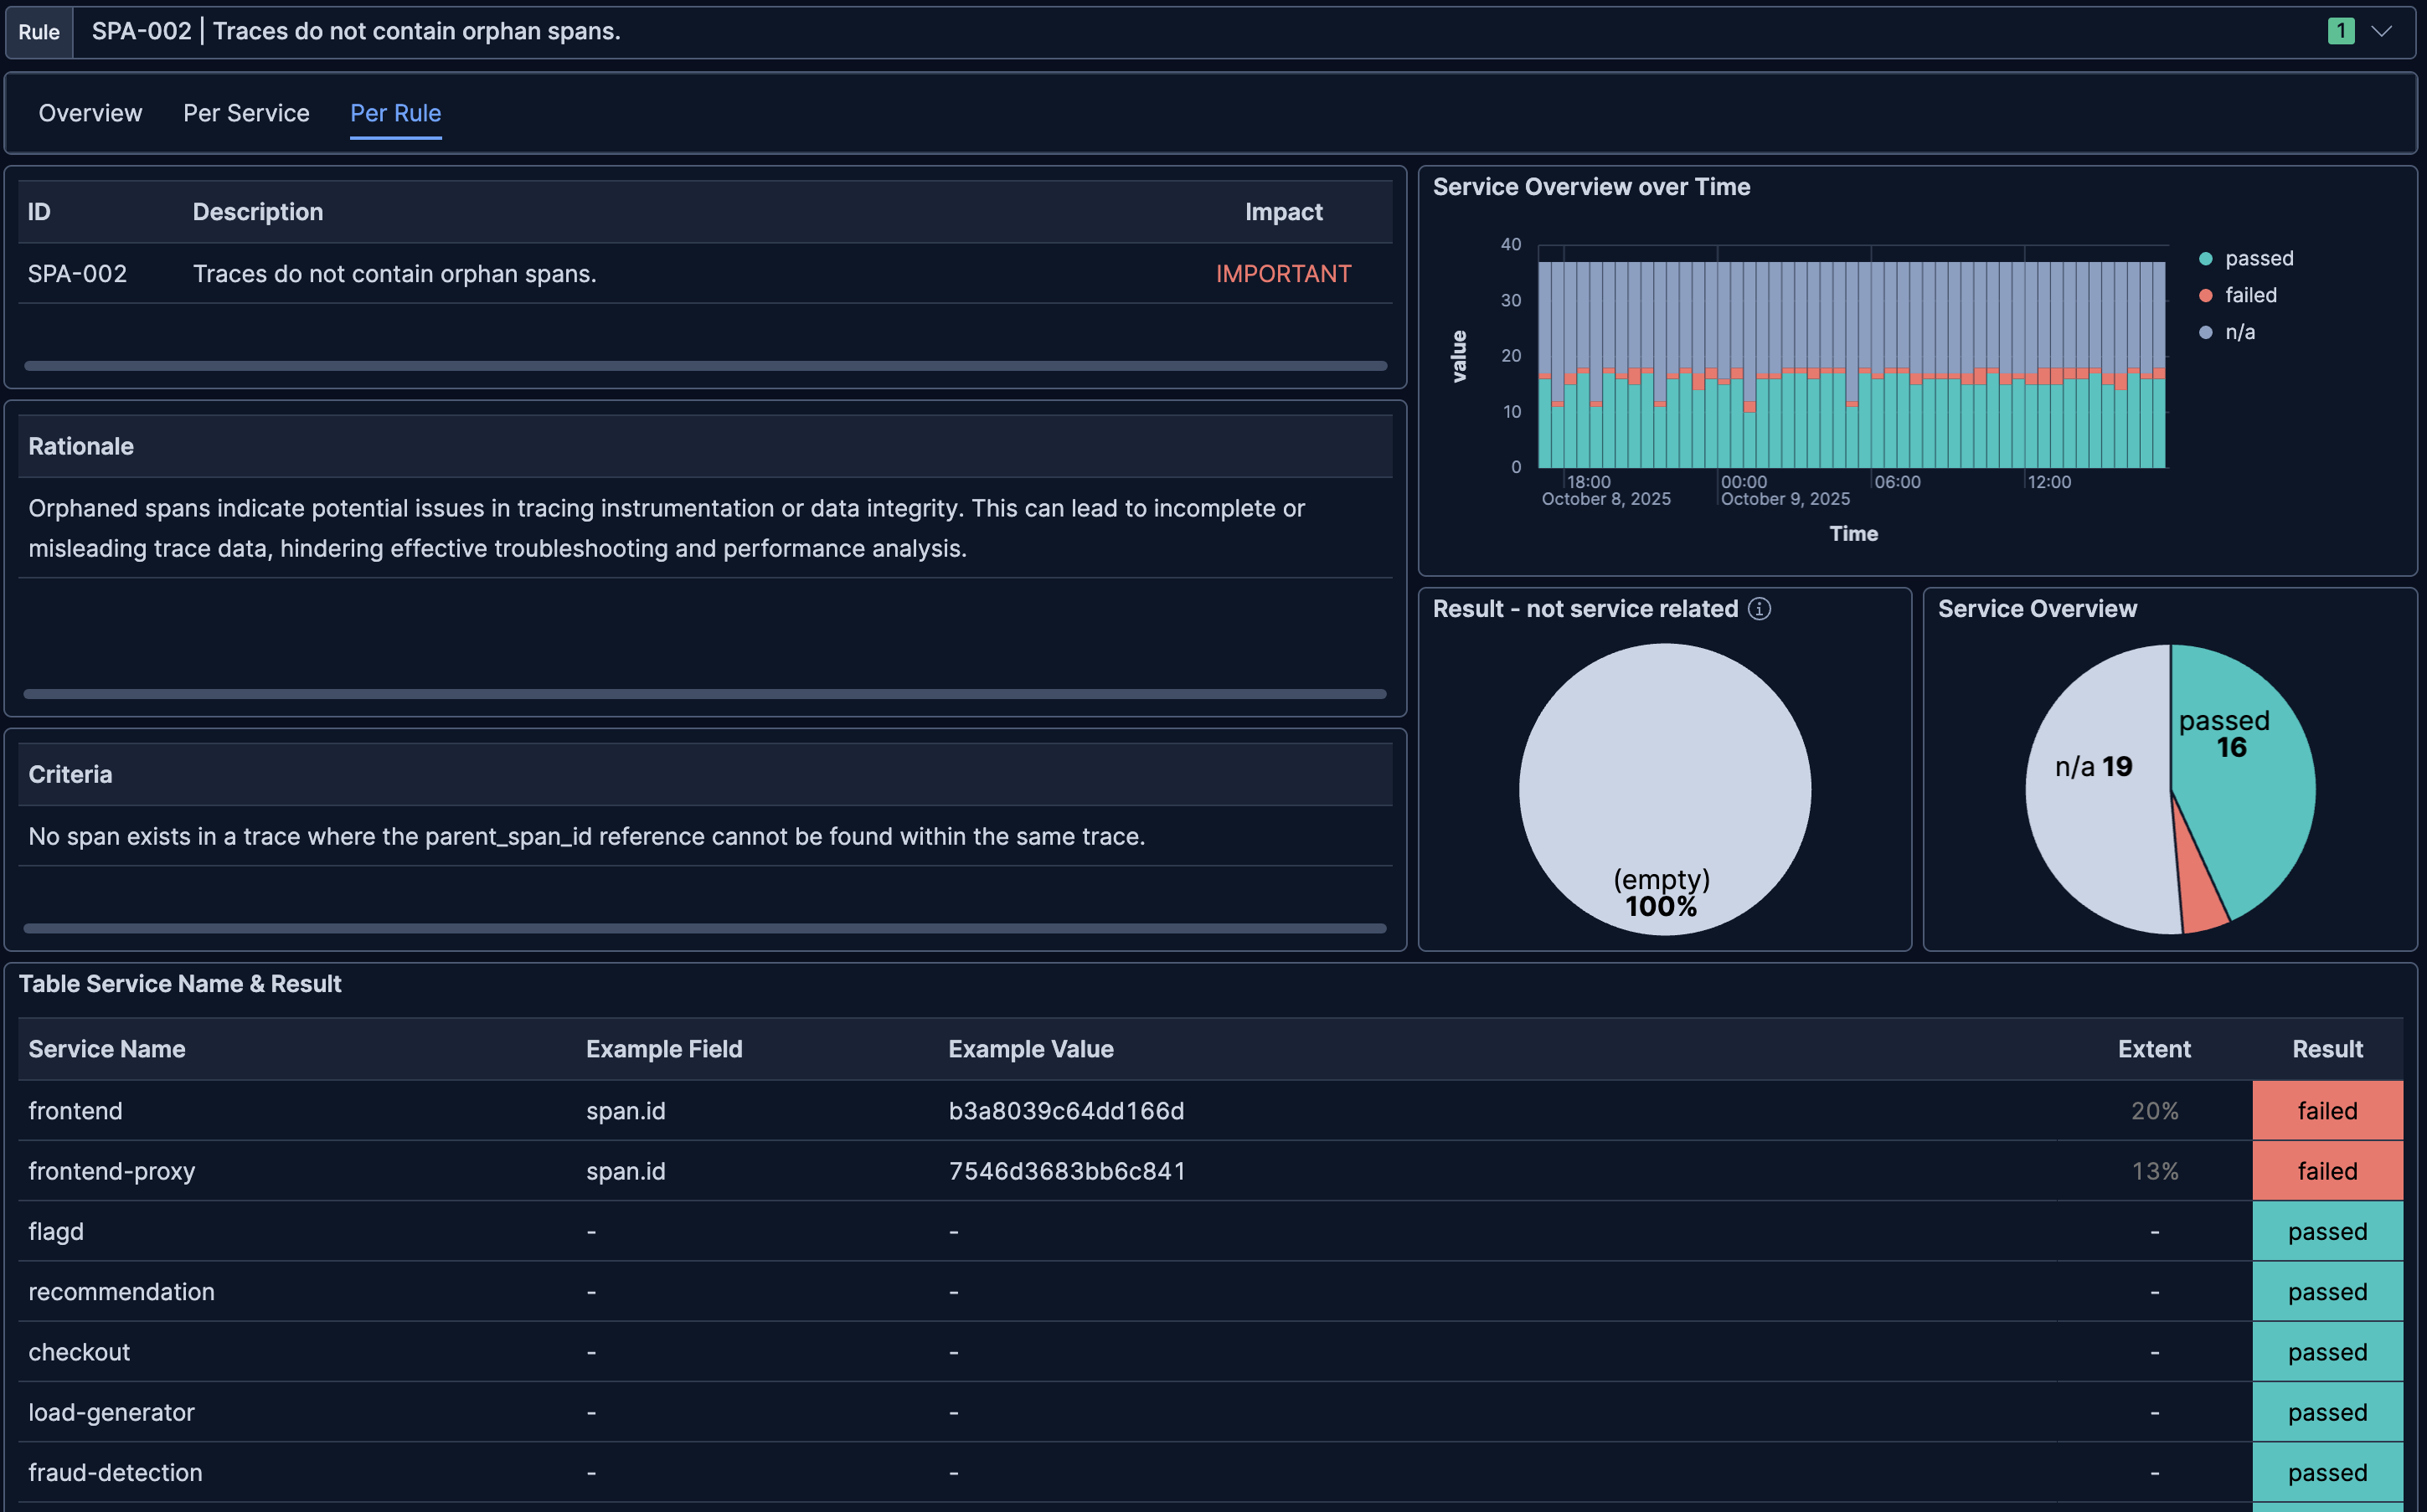Click the frontend service name

coord(75,1111)
